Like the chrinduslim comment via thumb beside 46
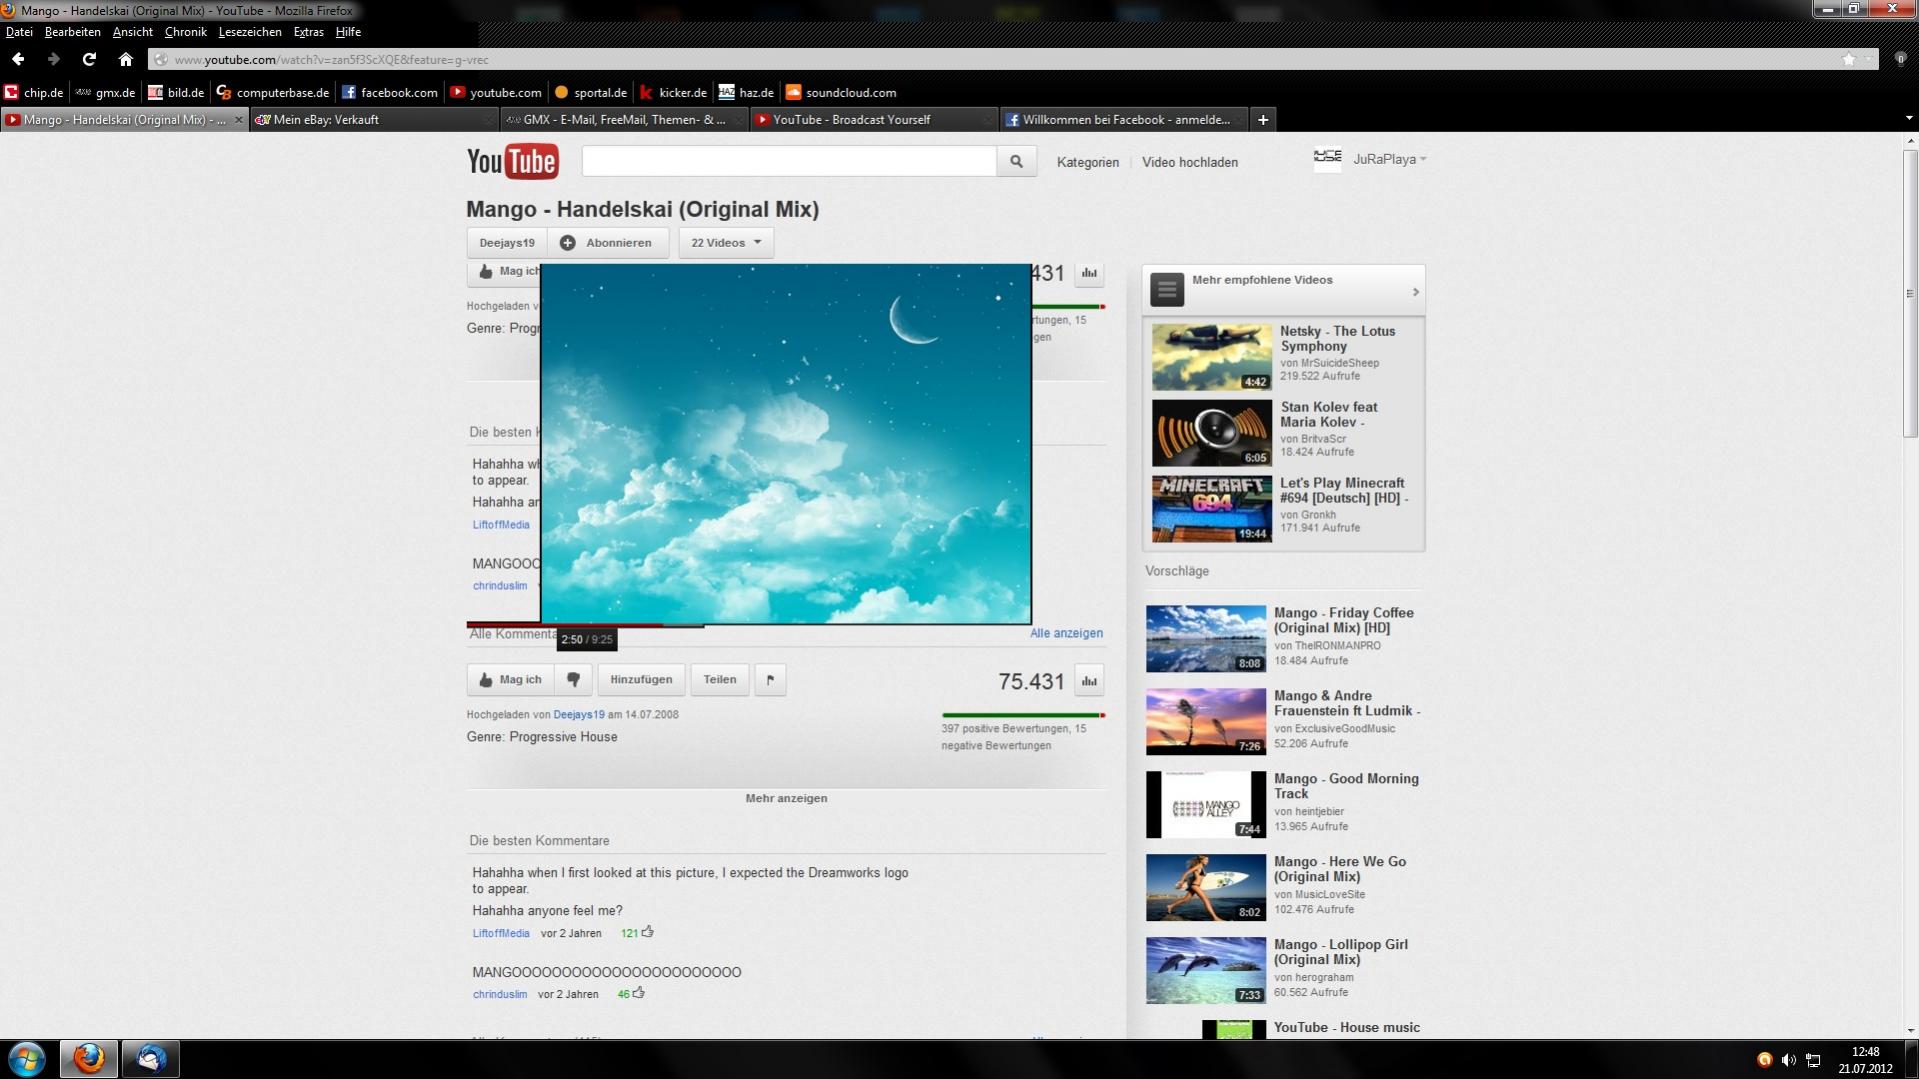 (639, 993)
